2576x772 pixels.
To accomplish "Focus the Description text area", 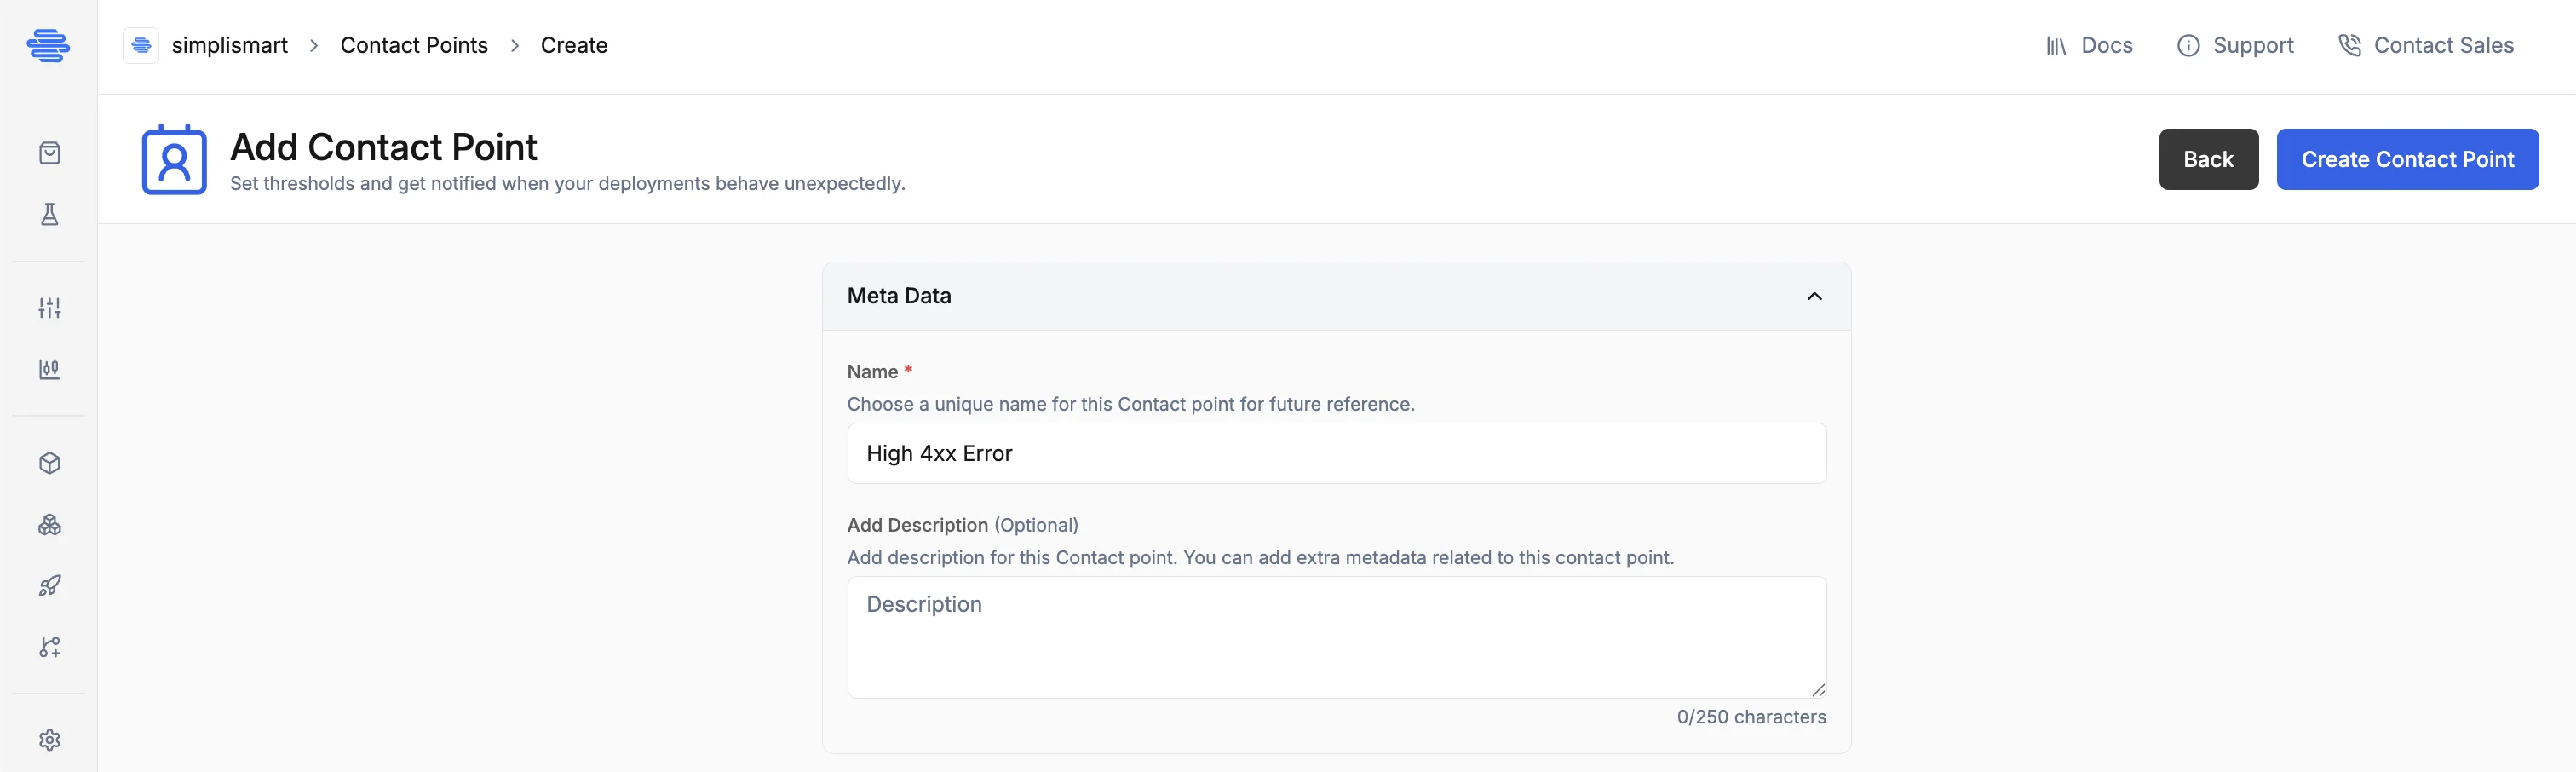I will click(x=1336, y=637).
